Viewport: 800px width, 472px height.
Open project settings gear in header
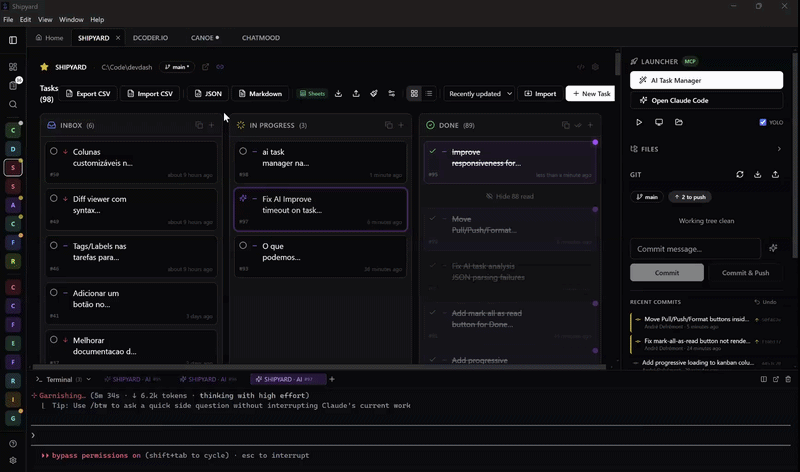coord(595,67)
